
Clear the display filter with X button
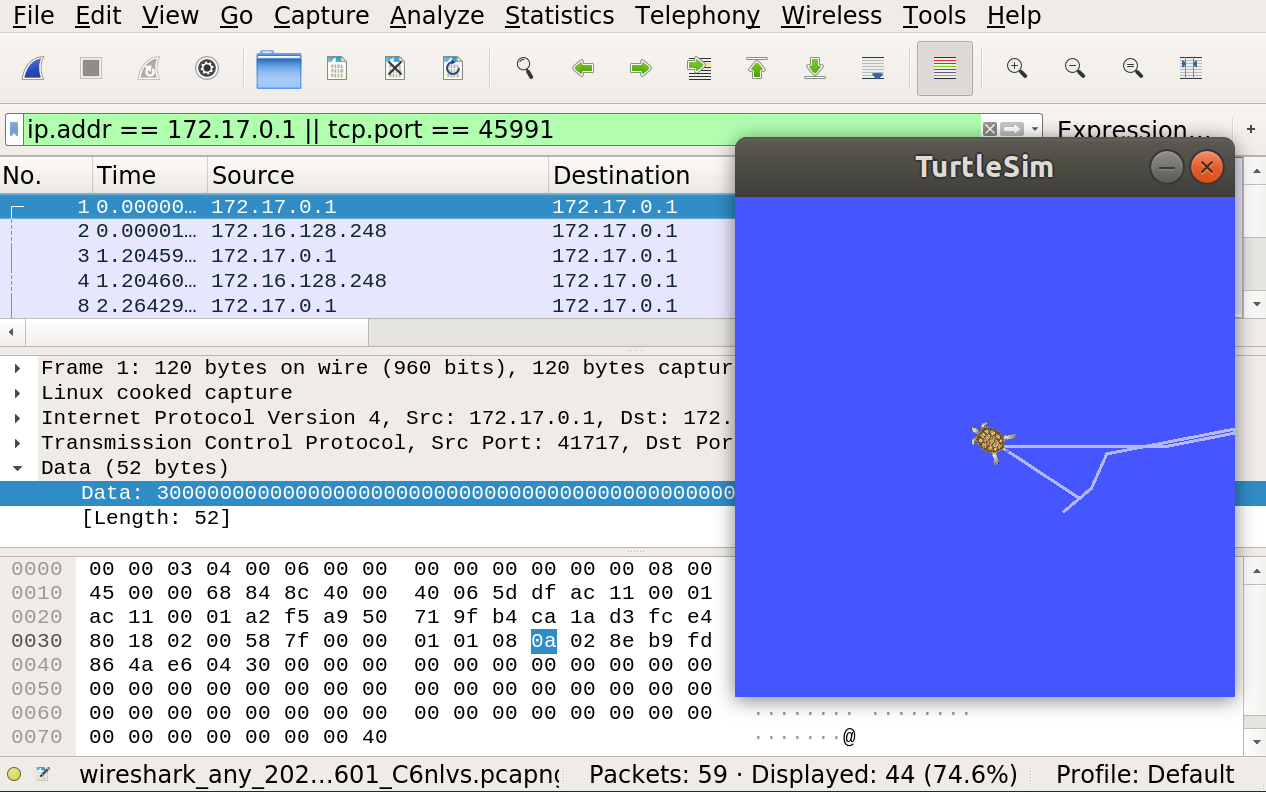[x=990, y=129]
